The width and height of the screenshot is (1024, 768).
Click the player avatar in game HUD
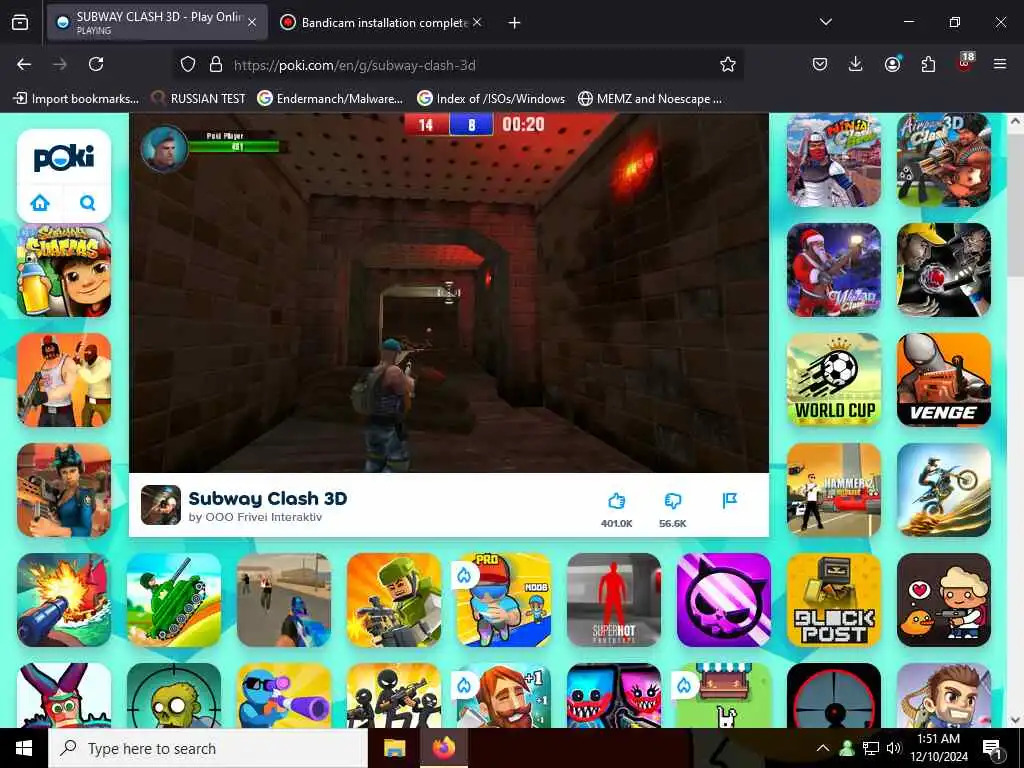point(164,148)
